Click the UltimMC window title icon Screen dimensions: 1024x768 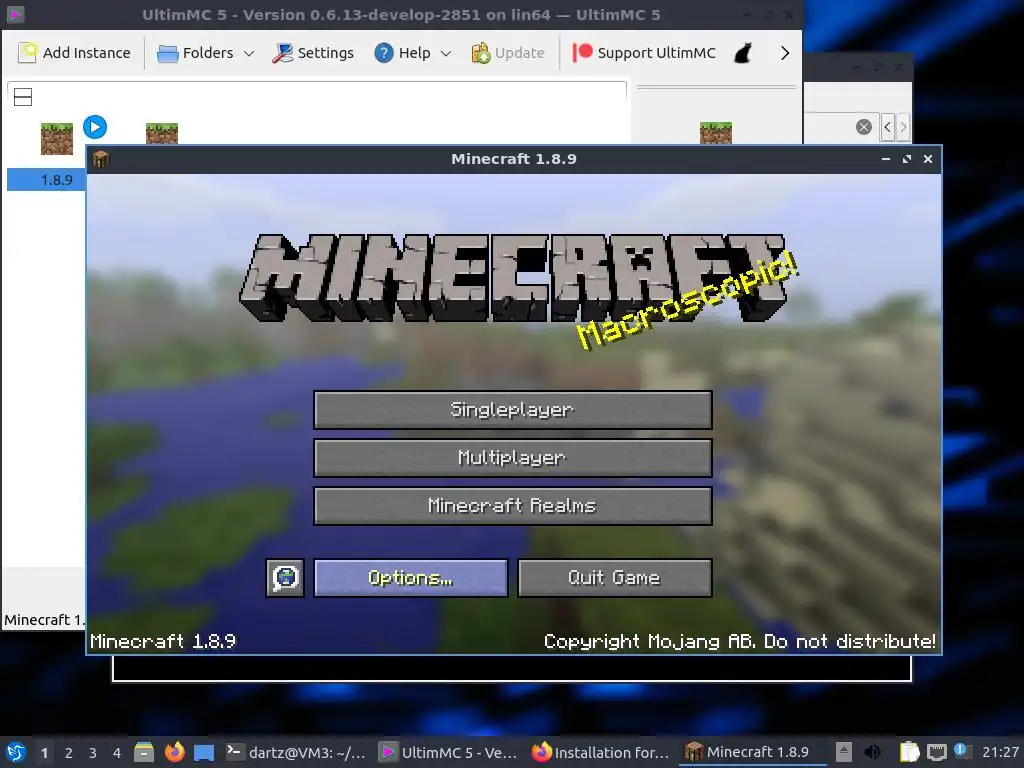click(x=15, y=14)
